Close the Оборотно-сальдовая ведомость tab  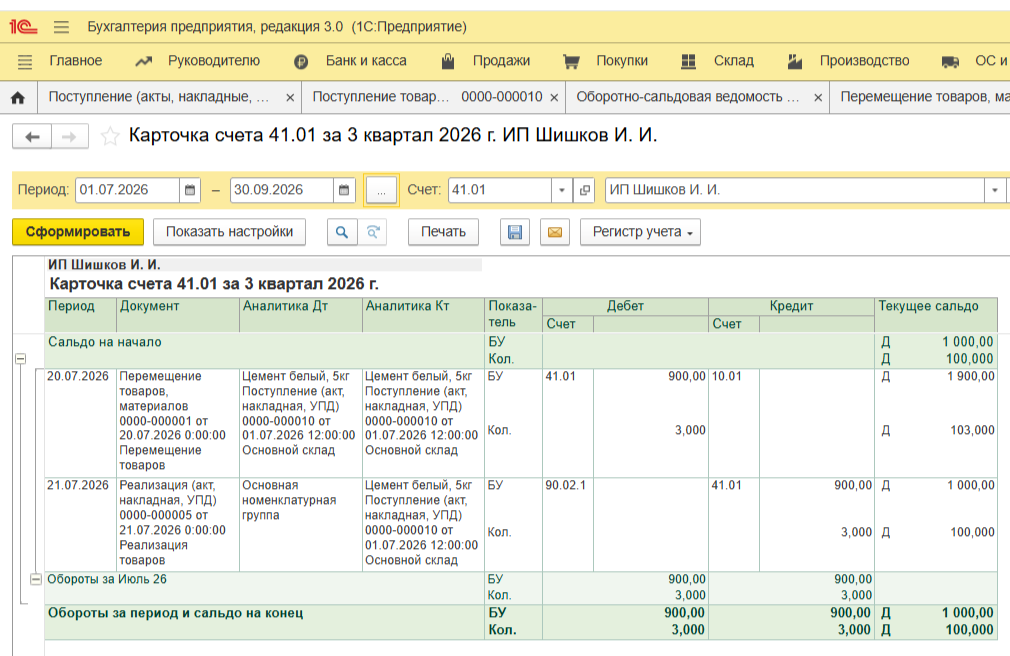[818, 98]
